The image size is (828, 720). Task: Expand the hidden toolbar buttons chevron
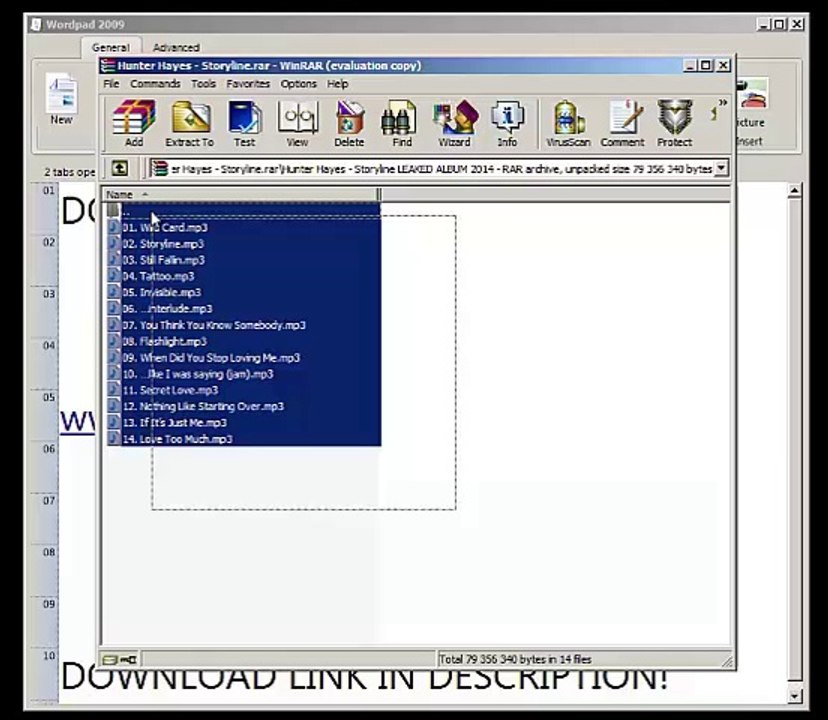pyautogui.click(x=722, y=103)
